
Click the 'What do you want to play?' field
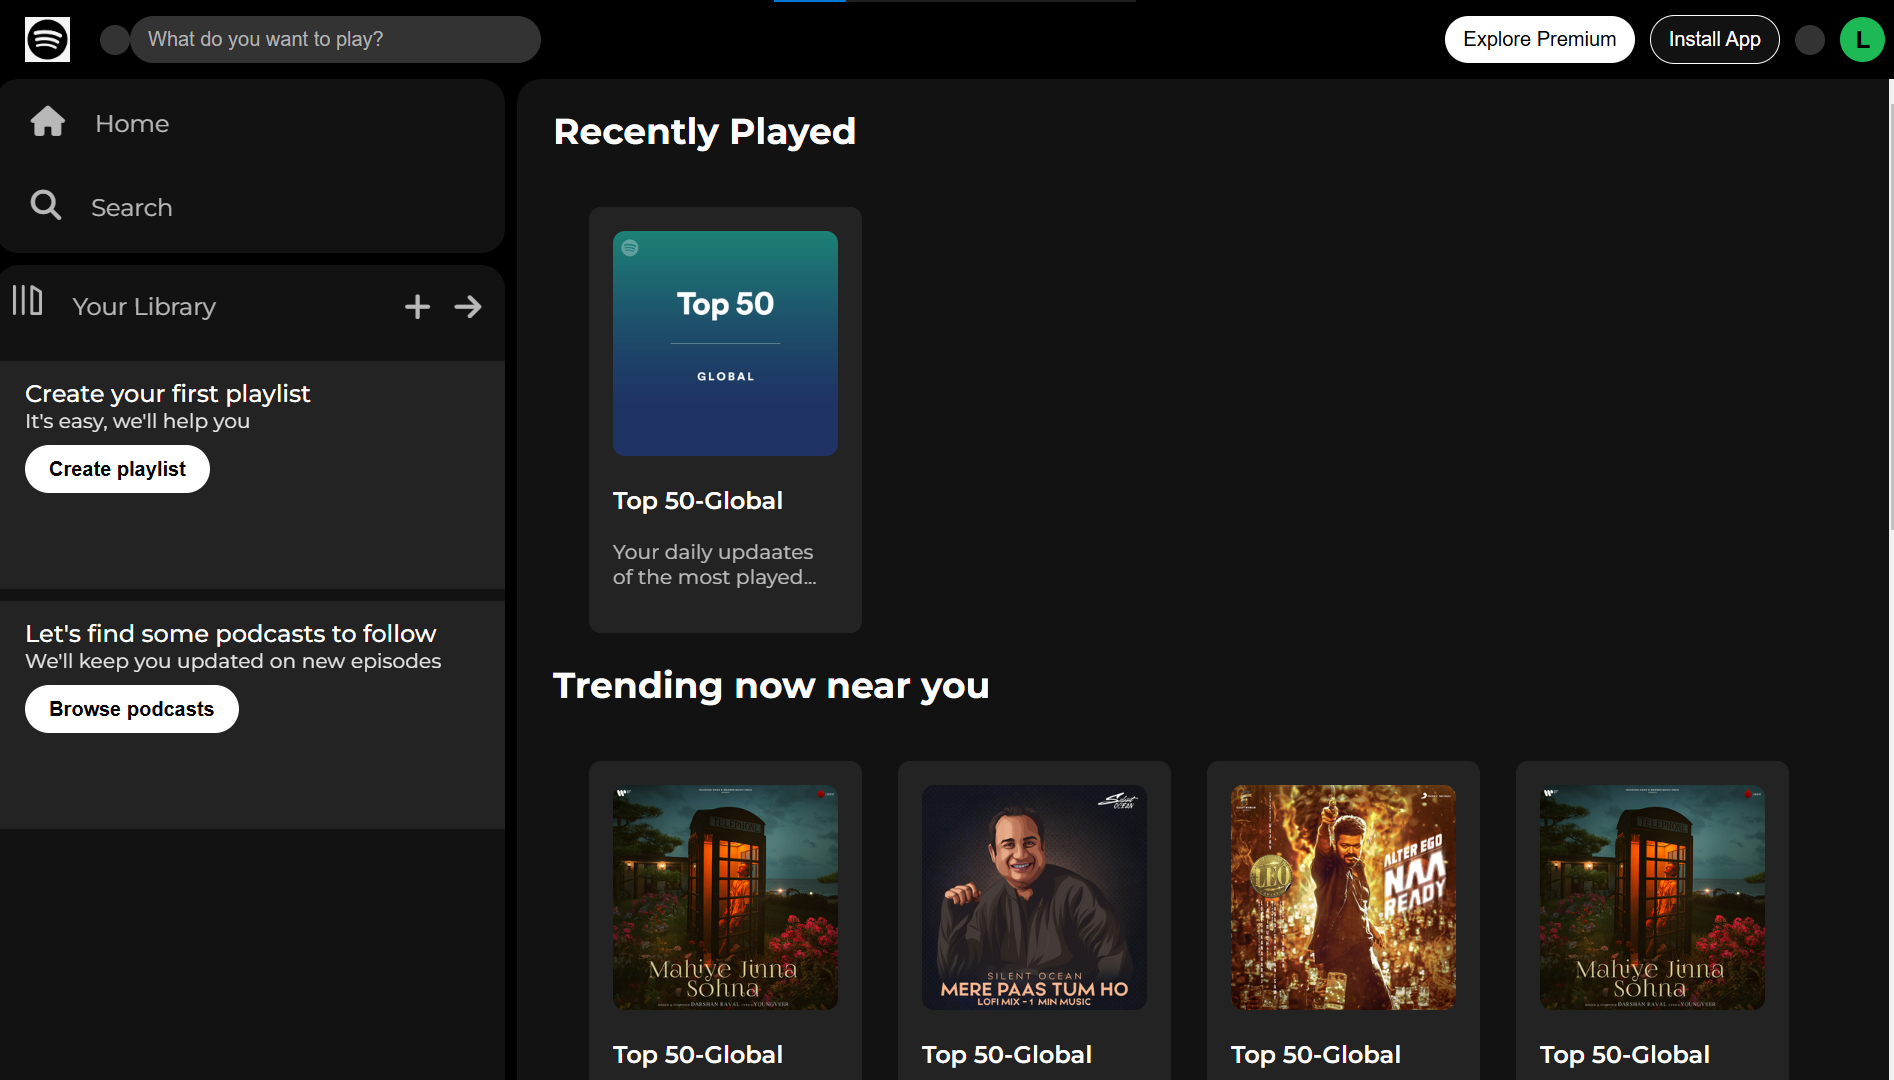335,39
